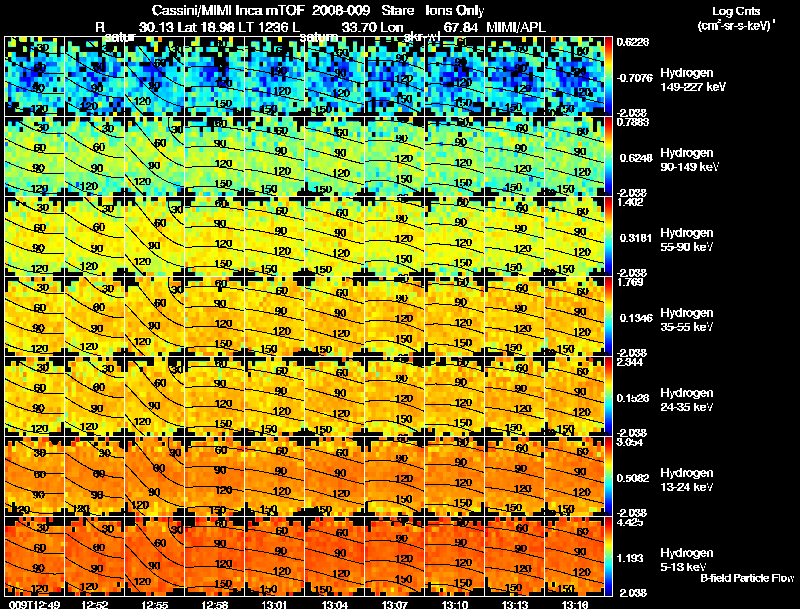Click the 'Ions Only' title text

[x=455, y=10]
